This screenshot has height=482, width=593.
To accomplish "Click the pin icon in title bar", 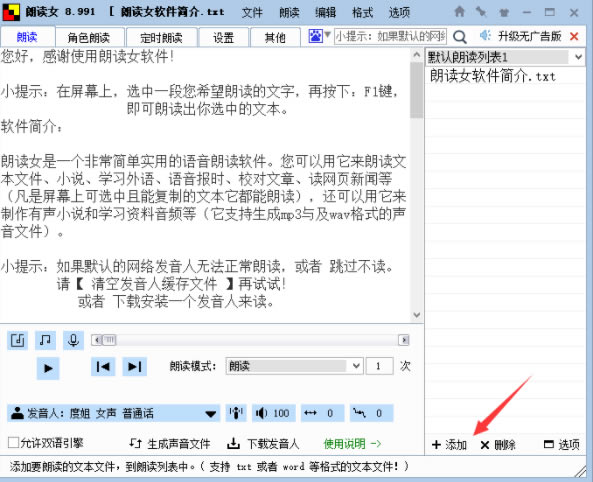I will point(481,12).
